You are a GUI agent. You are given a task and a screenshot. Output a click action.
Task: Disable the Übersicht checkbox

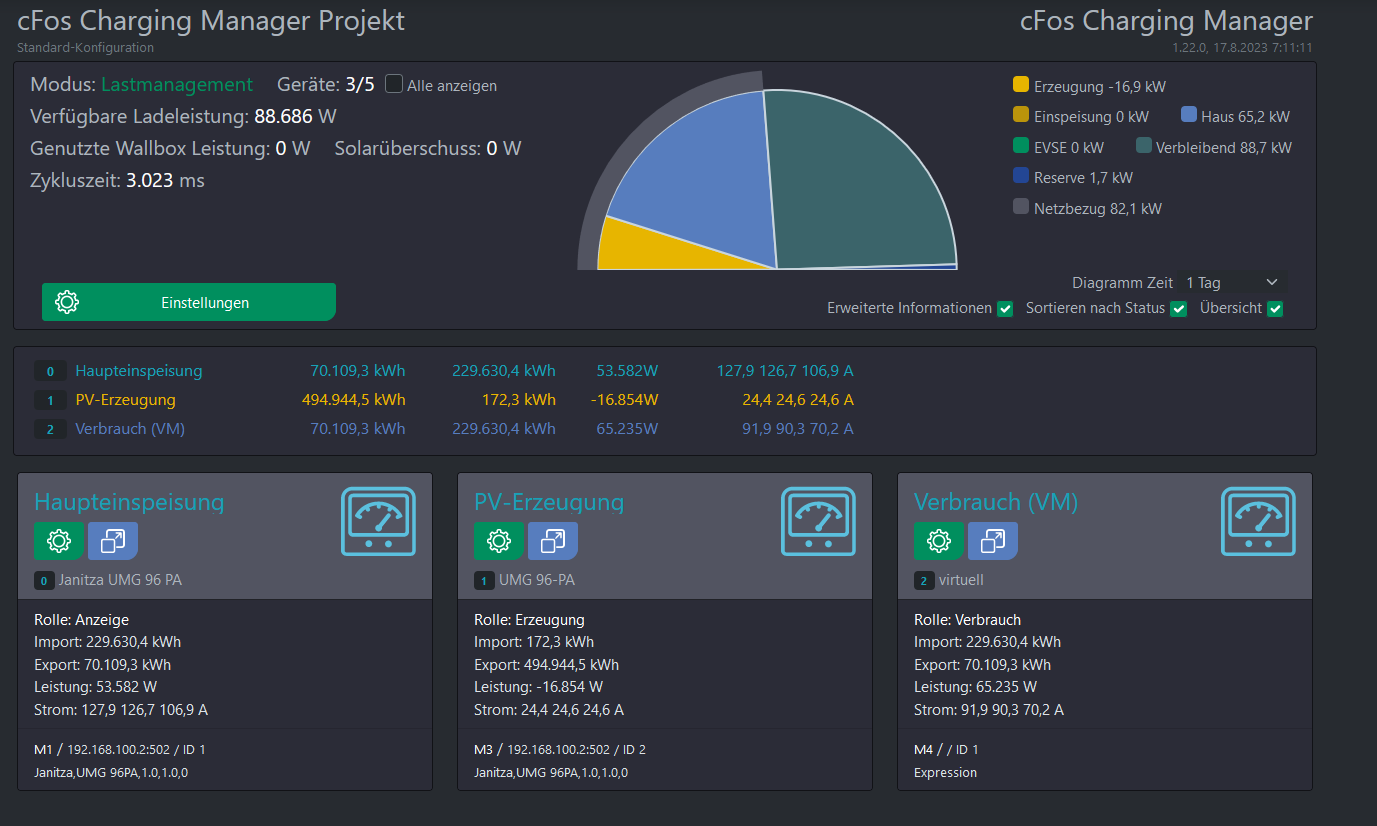1275,309
